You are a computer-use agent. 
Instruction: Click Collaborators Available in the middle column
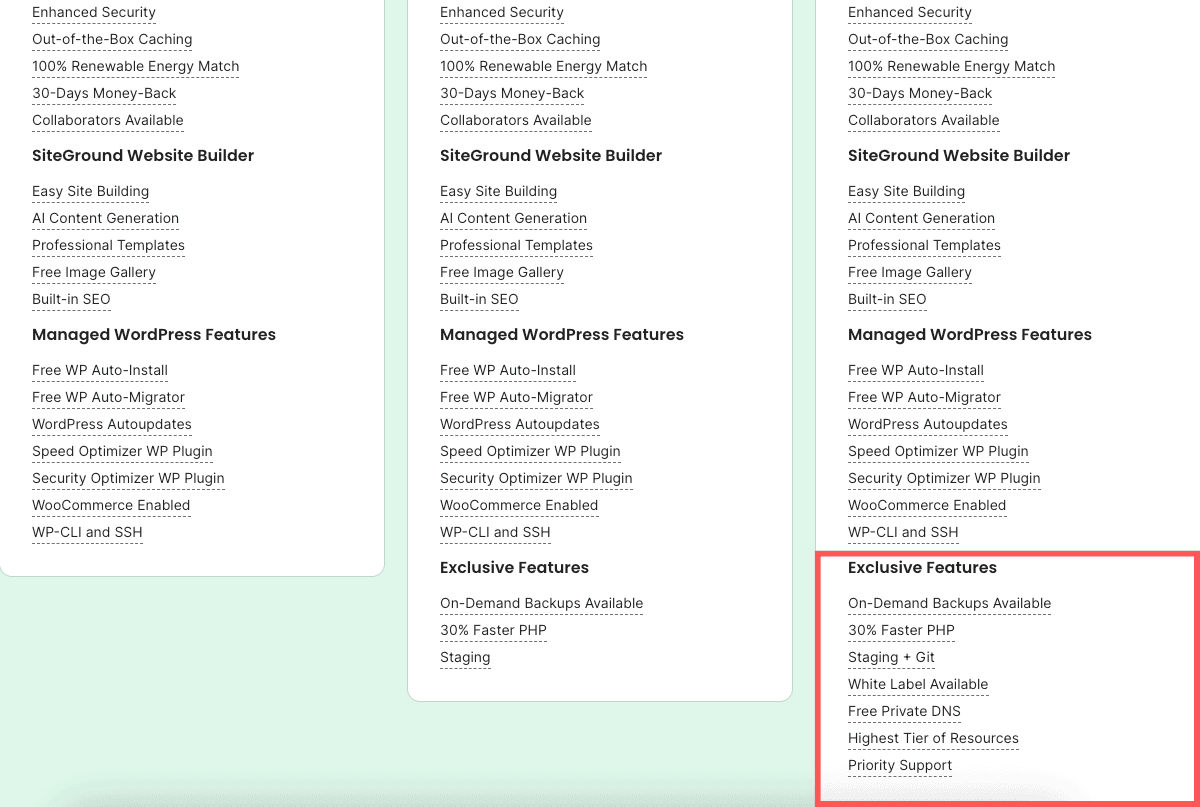click(x=516, y=121)
